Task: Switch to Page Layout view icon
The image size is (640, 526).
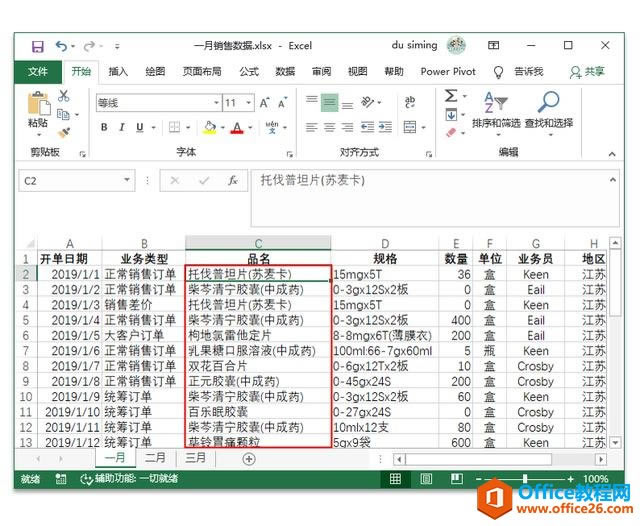Action: coord(426,479)
